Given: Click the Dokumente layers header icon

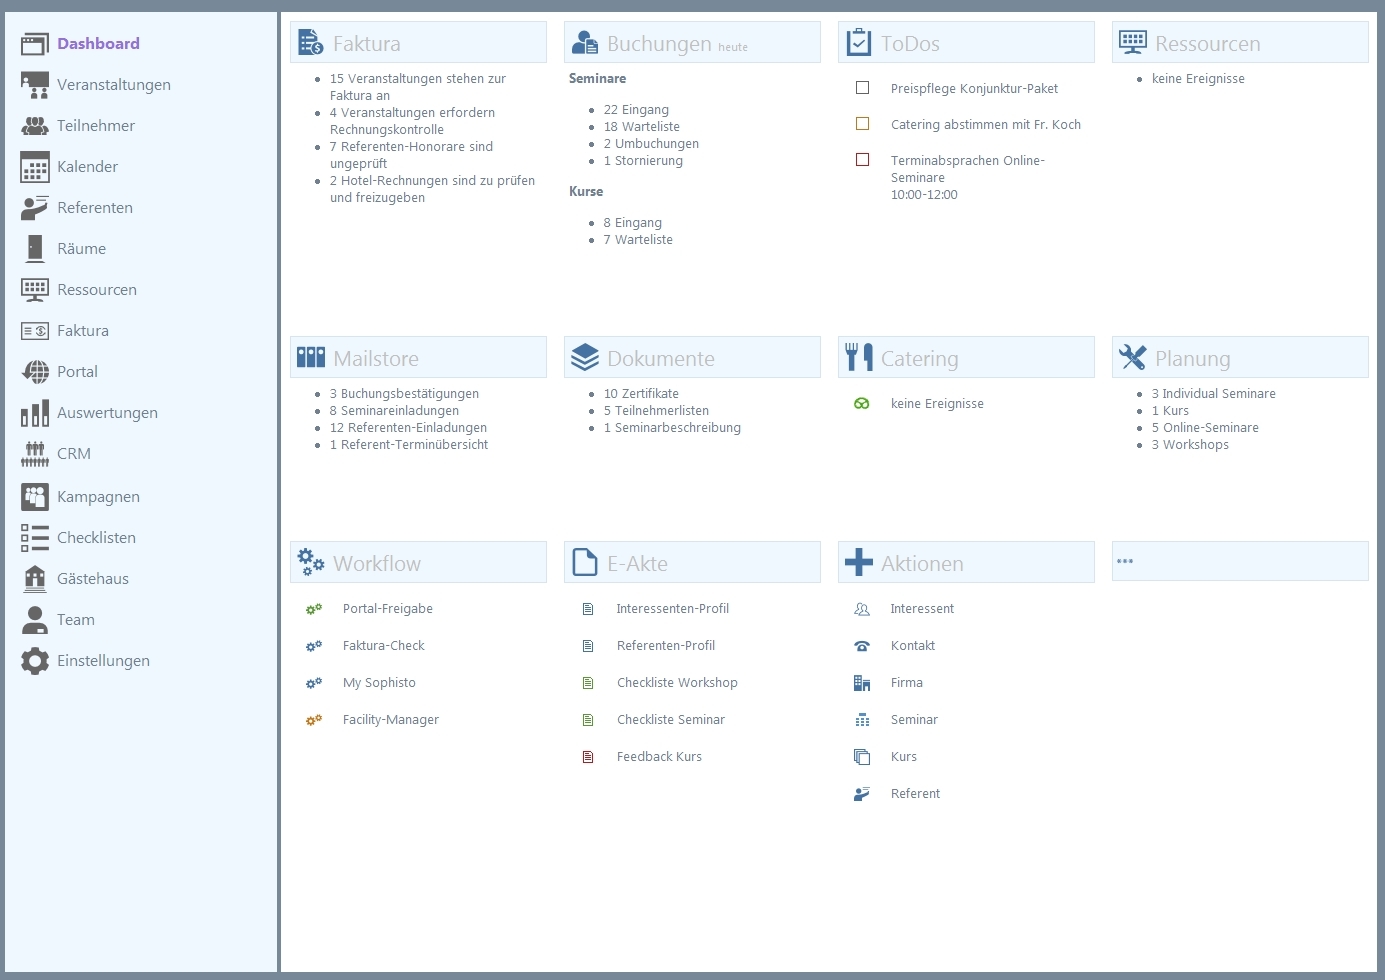Looking at the screenshot, I should pos(585,357).
